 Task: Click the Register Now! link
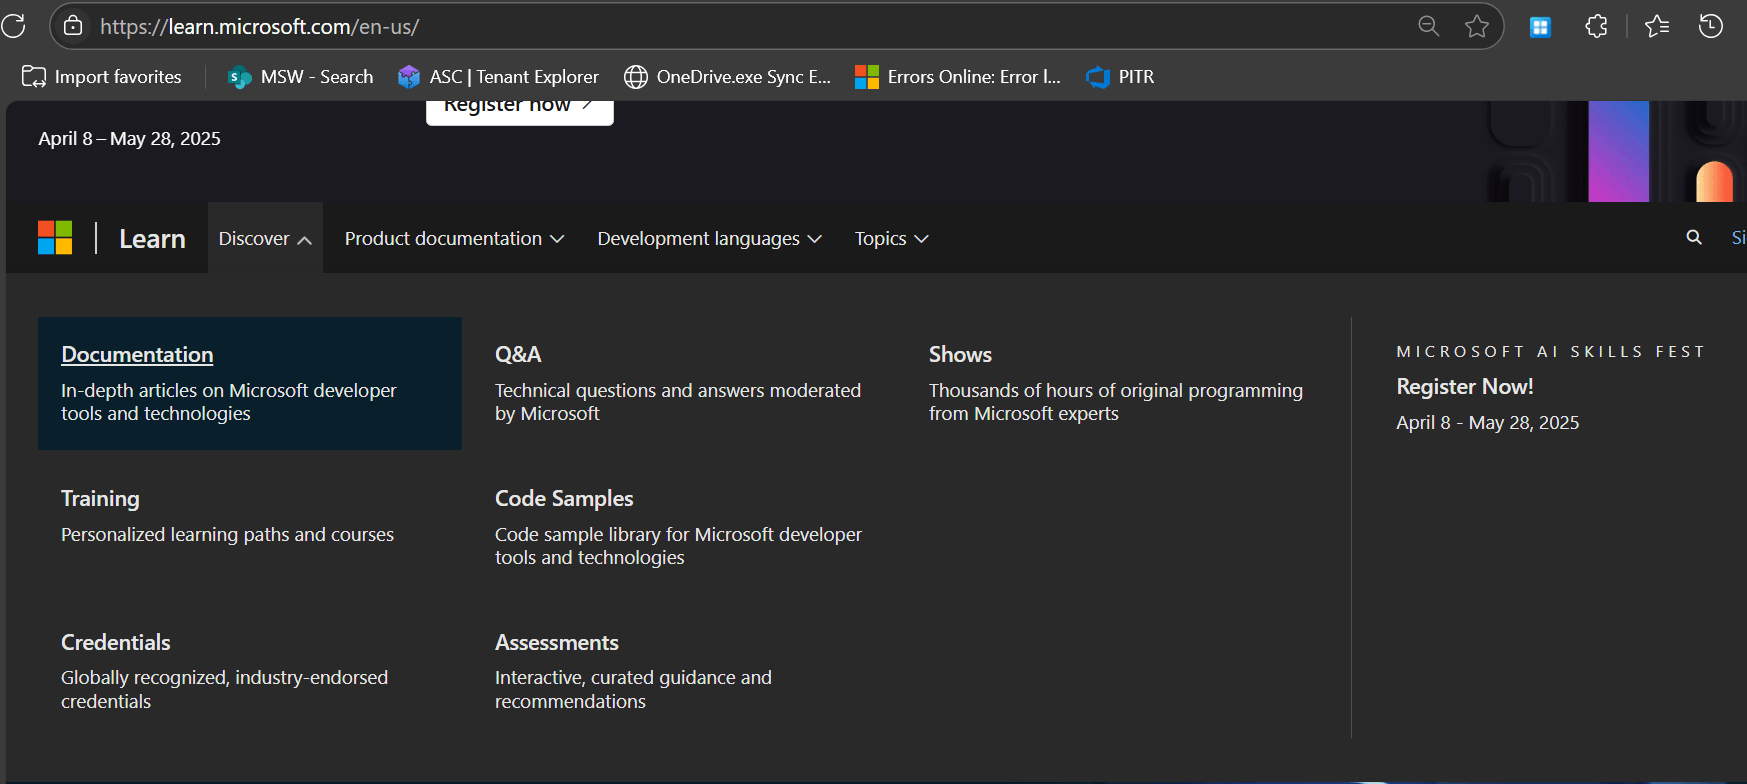(x=1465, y=387)
